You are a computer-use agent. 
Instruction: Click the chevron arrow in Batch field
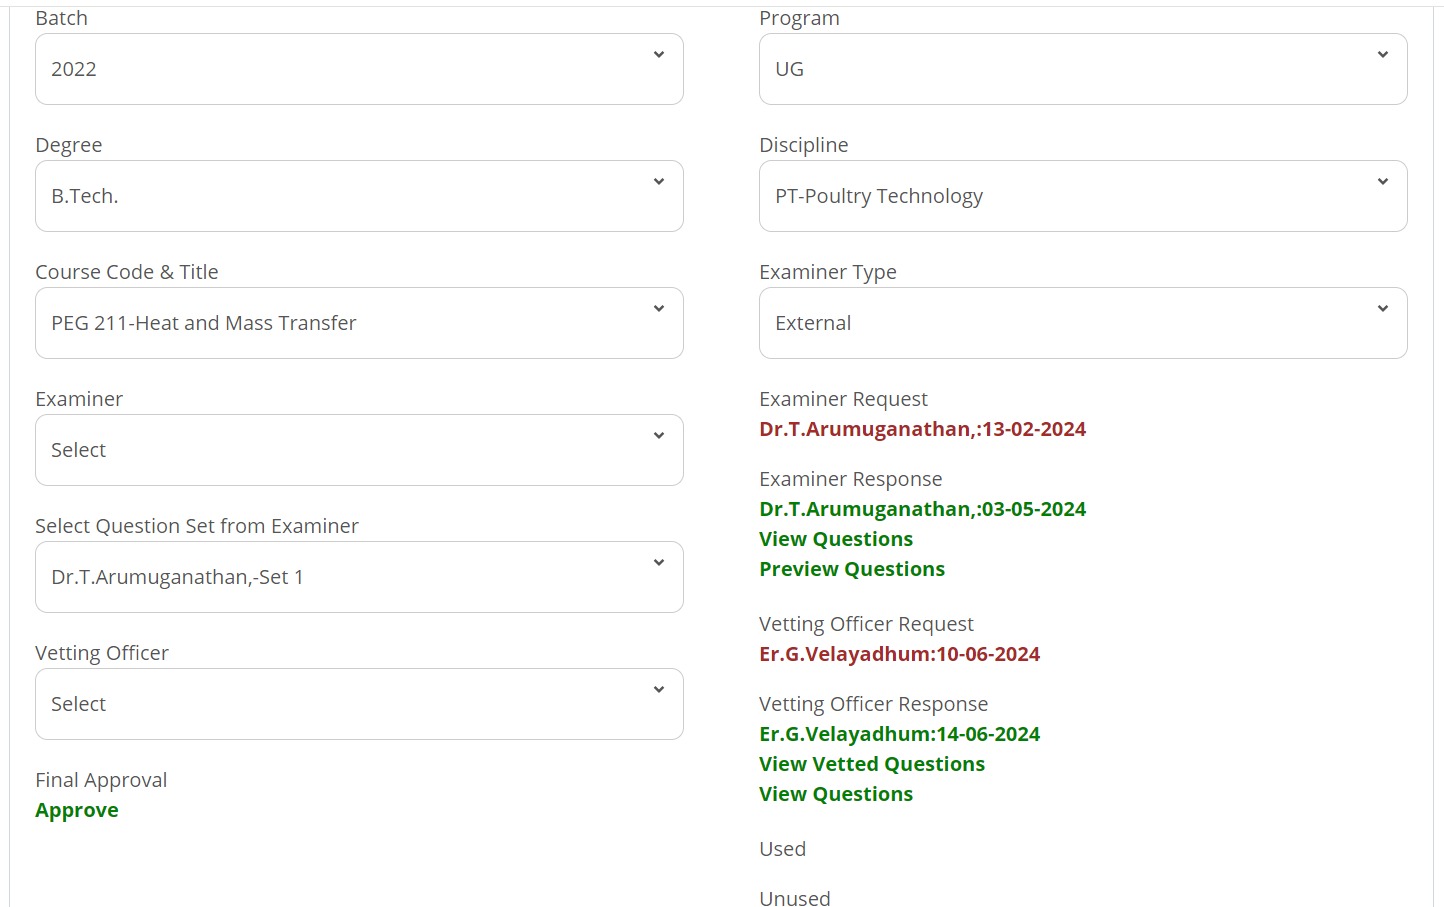tap(659, 55)
